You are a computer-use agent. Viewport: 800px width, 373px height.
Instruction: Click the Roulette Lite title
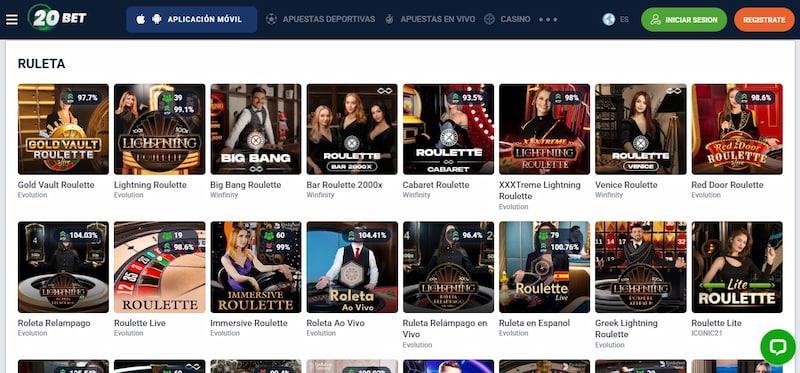[x=717, y=323]
